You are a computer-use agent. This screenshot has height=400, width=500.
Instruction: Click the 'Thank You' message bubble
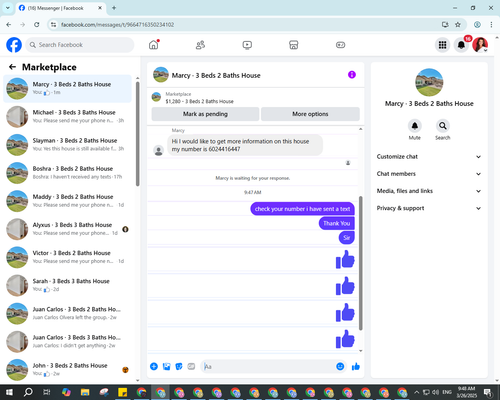[337, 223]
